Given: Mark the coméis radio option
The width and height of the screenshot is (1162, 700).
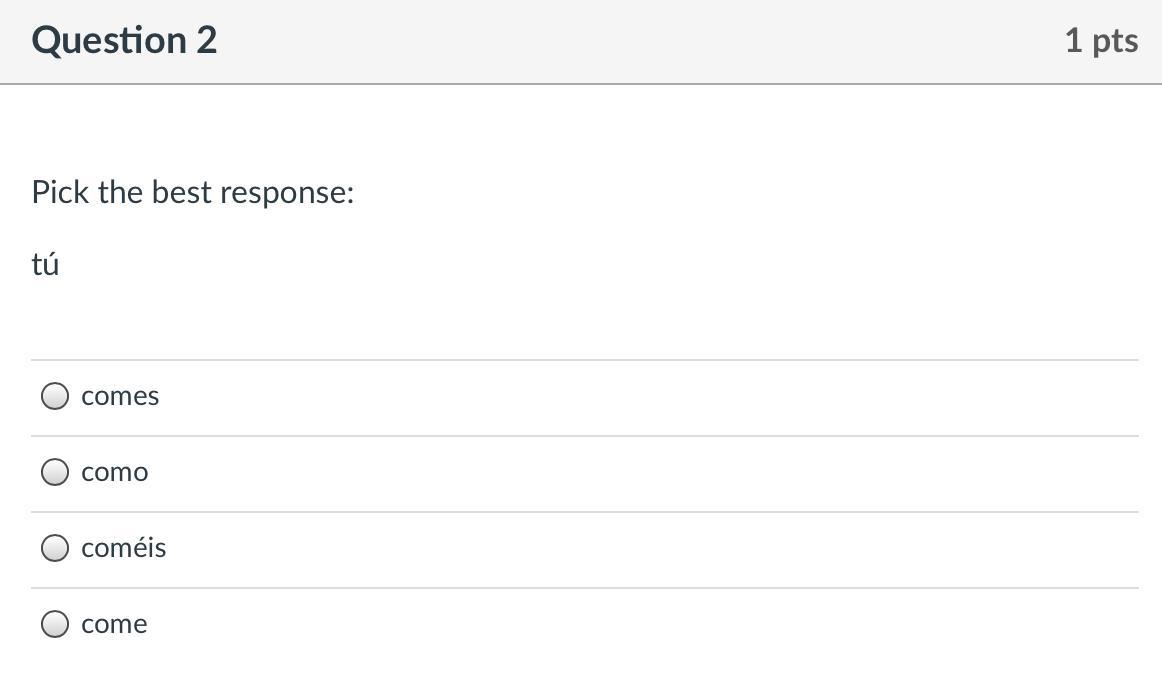Looking at the screenshot, I should [55, 548].
